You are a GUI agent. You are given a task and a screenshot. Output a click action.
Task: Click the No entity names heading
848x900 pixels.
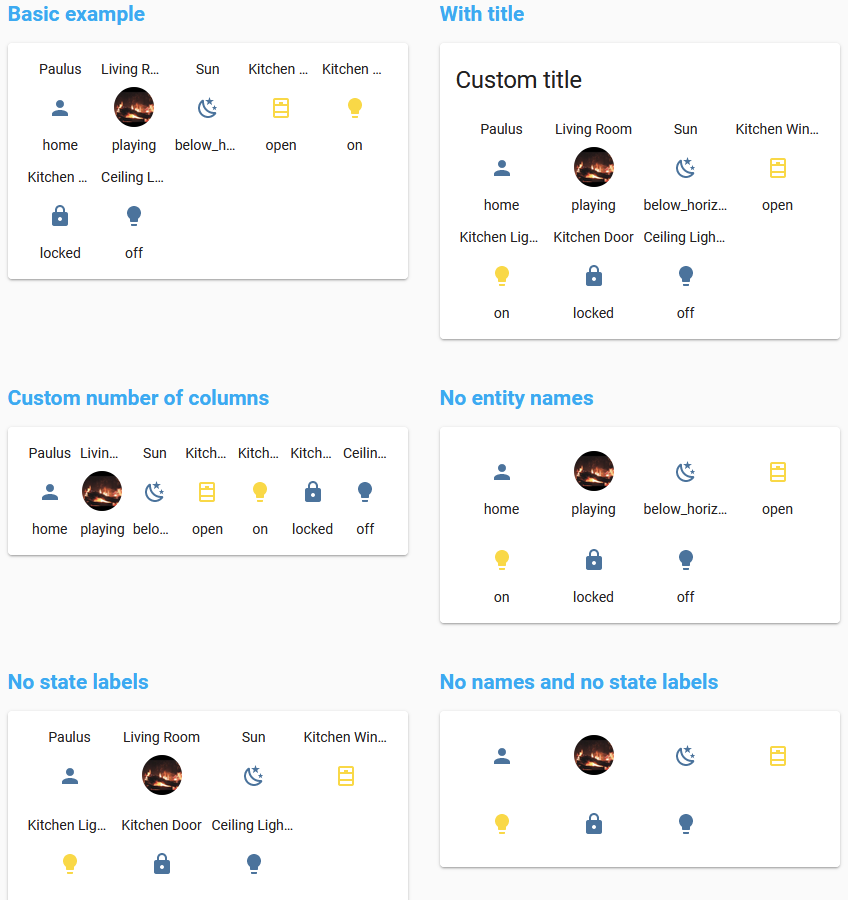(516, 398)
